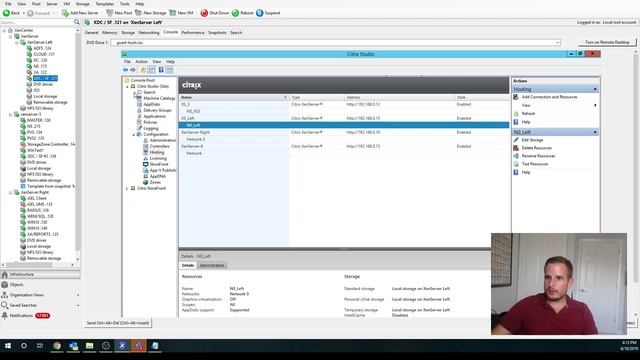Click the Refresh icon in Actions pane
640x360 pixels.
click(x=516, y=114)
